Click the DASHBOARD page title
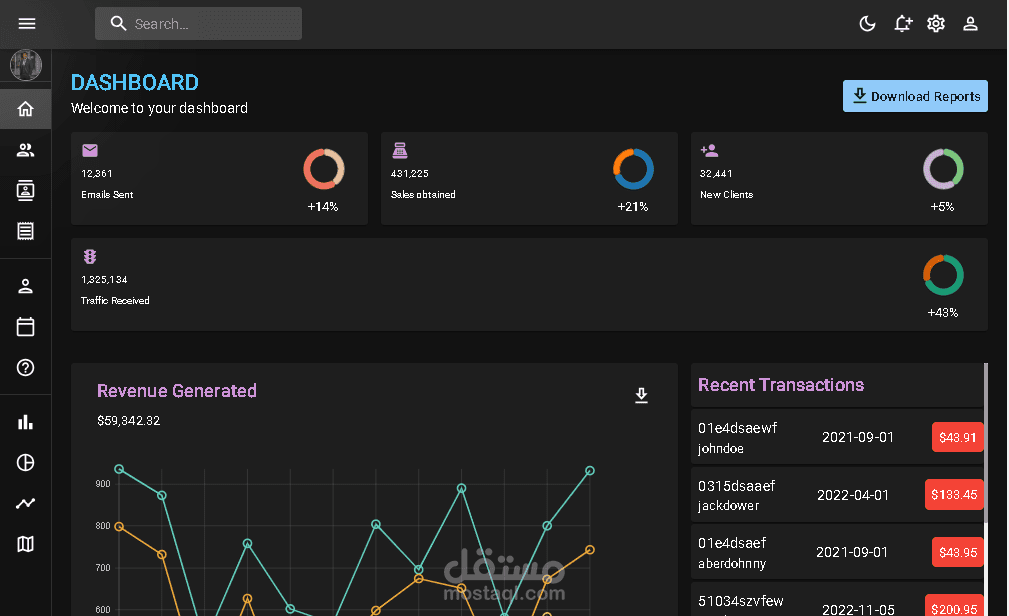 pos(134,82)
